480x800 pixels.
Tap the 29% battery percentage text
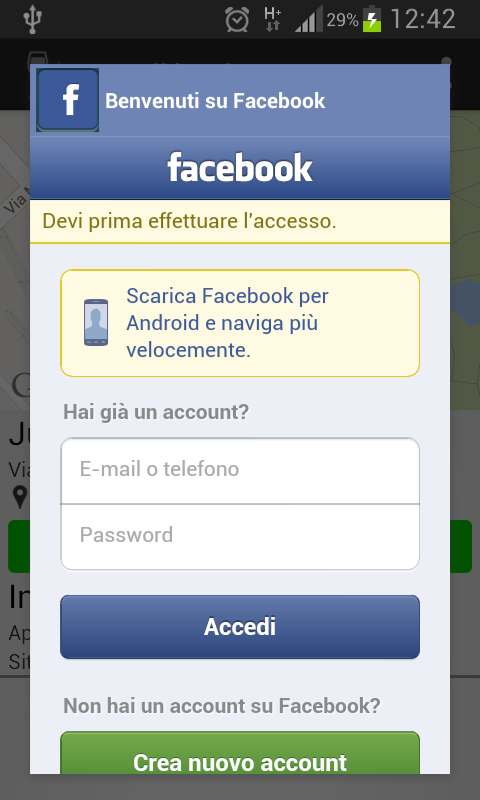click(343, 20)
